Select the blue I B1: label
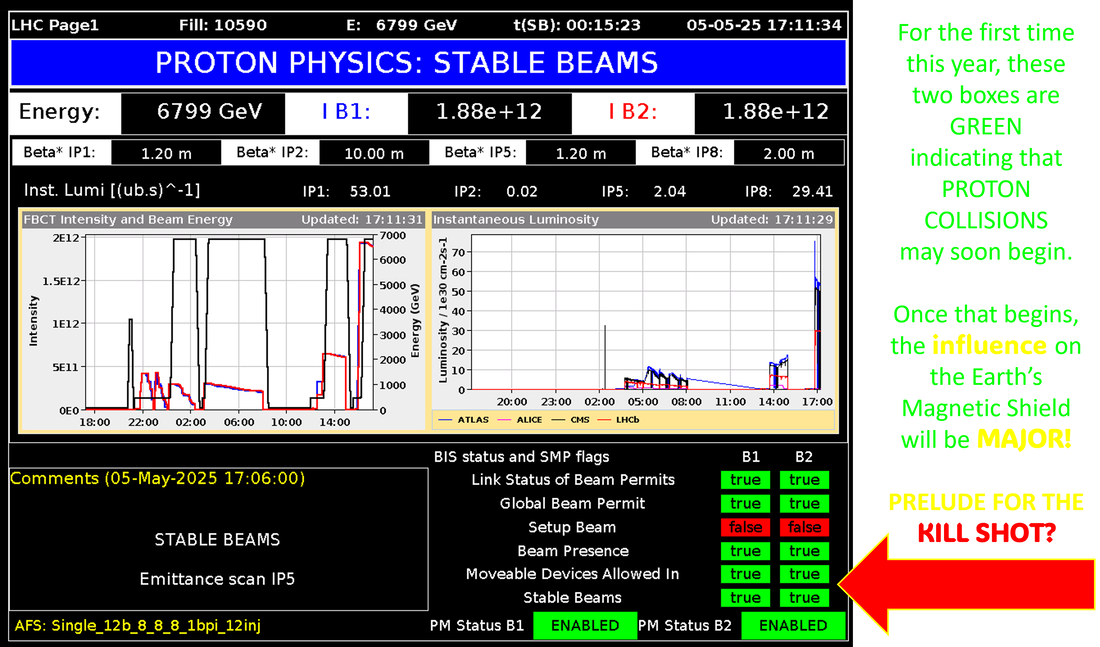The width and height of the screenshot is (1100, 647). coord(346,112)
